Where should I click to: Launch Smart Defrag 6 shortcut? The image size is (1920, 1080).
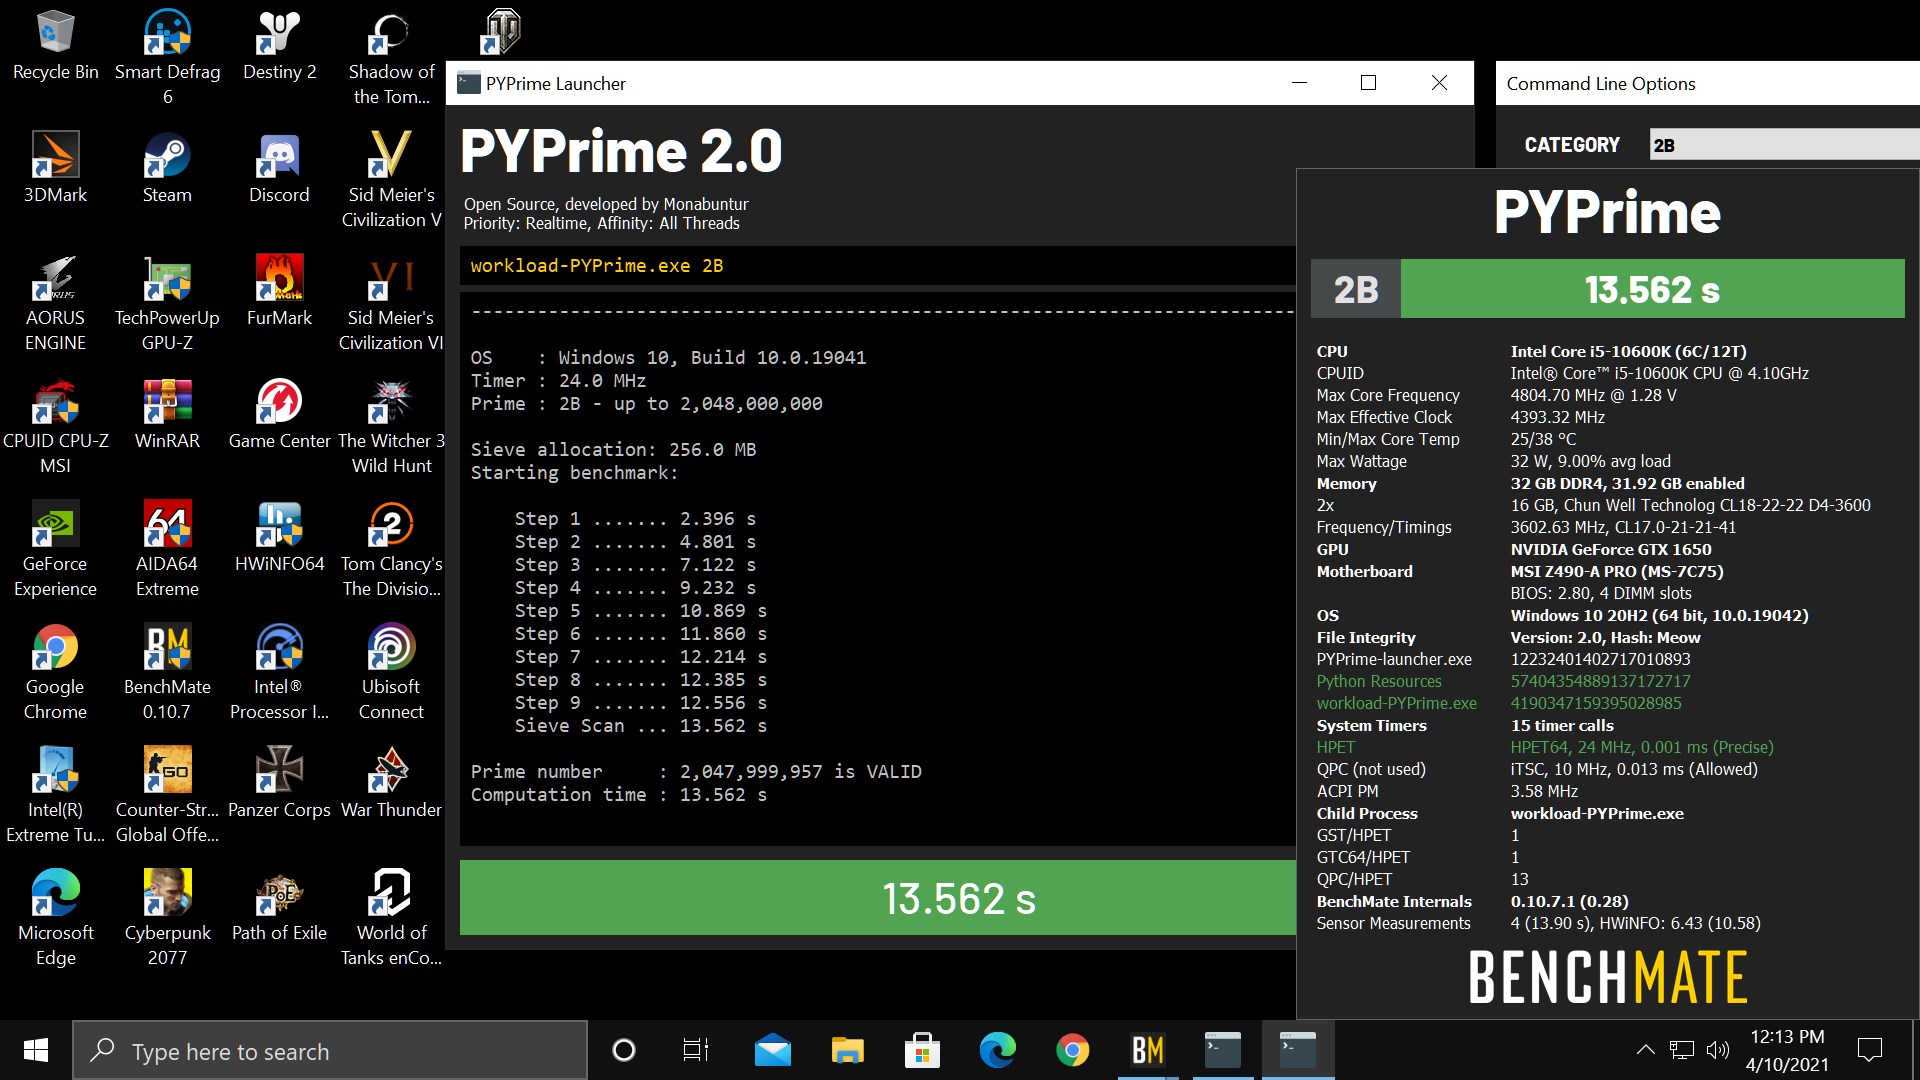(167, 58)
